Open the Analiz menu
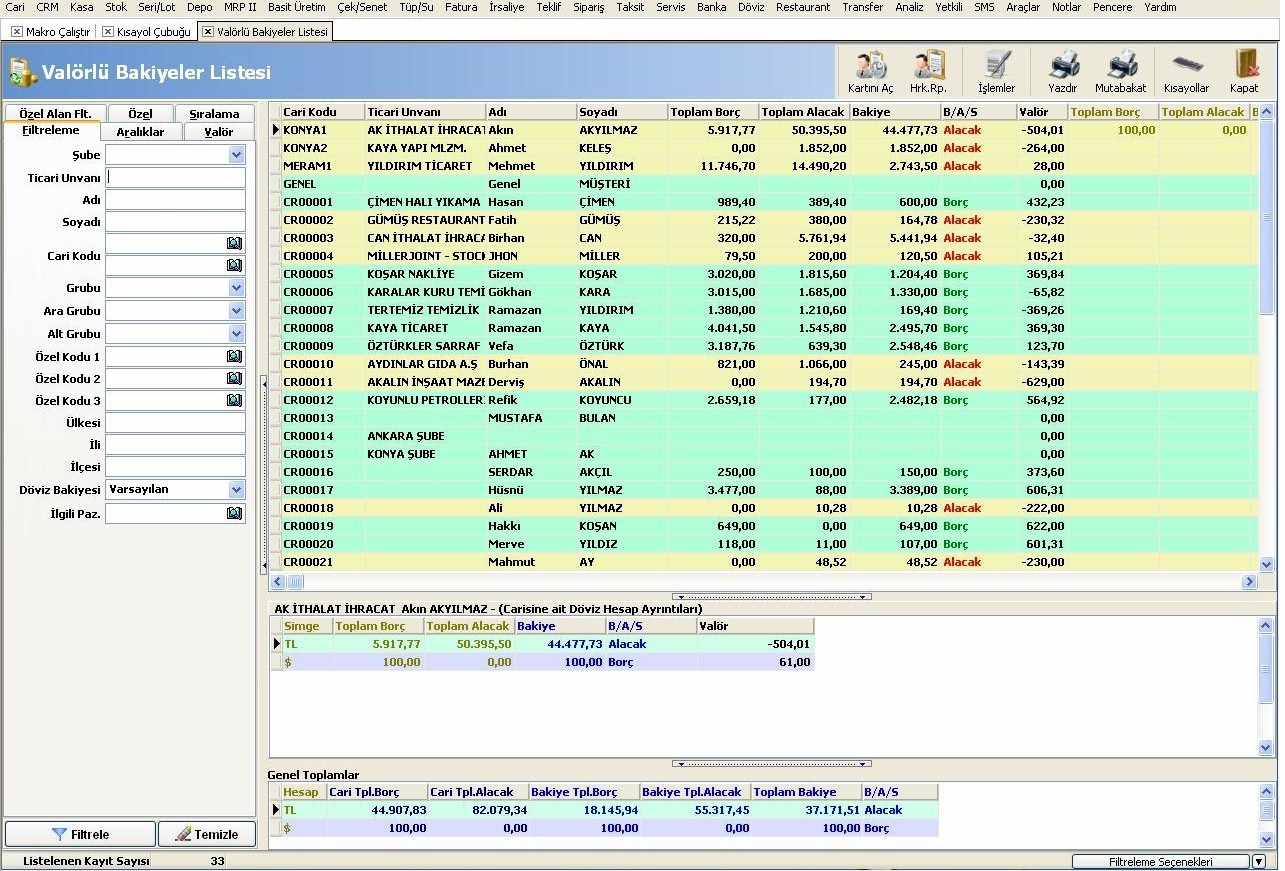This screenshot has width=1285, height=871. [909, 7]
